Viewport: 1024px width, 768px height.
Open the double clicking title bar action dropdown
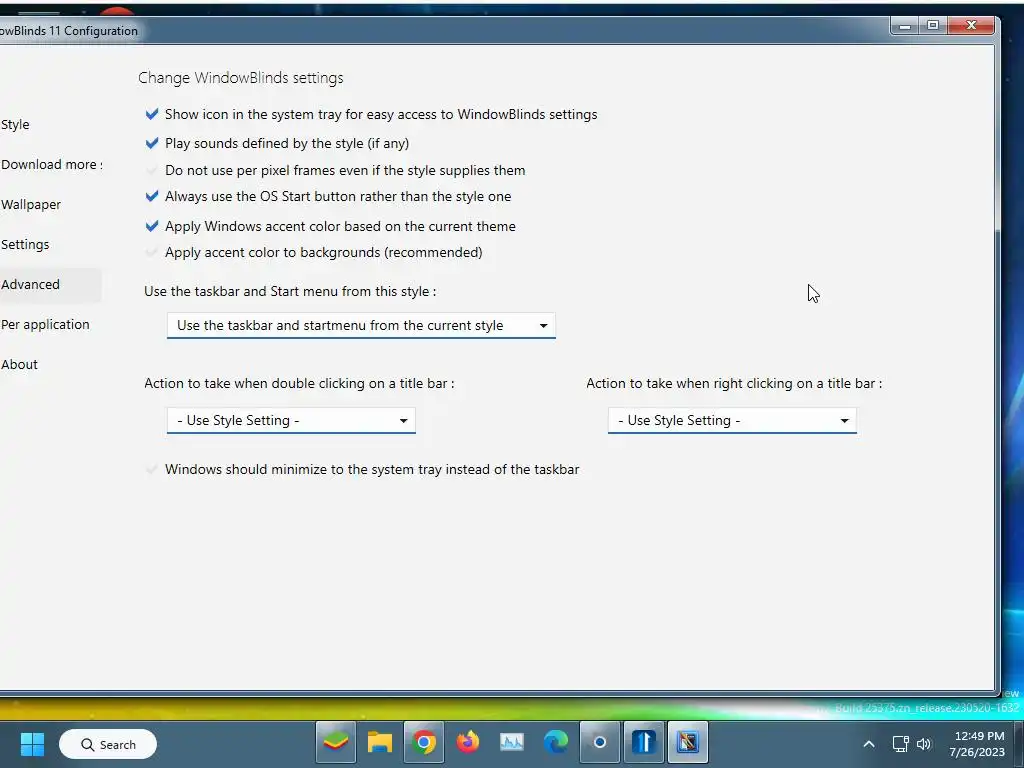coord(291,421)
